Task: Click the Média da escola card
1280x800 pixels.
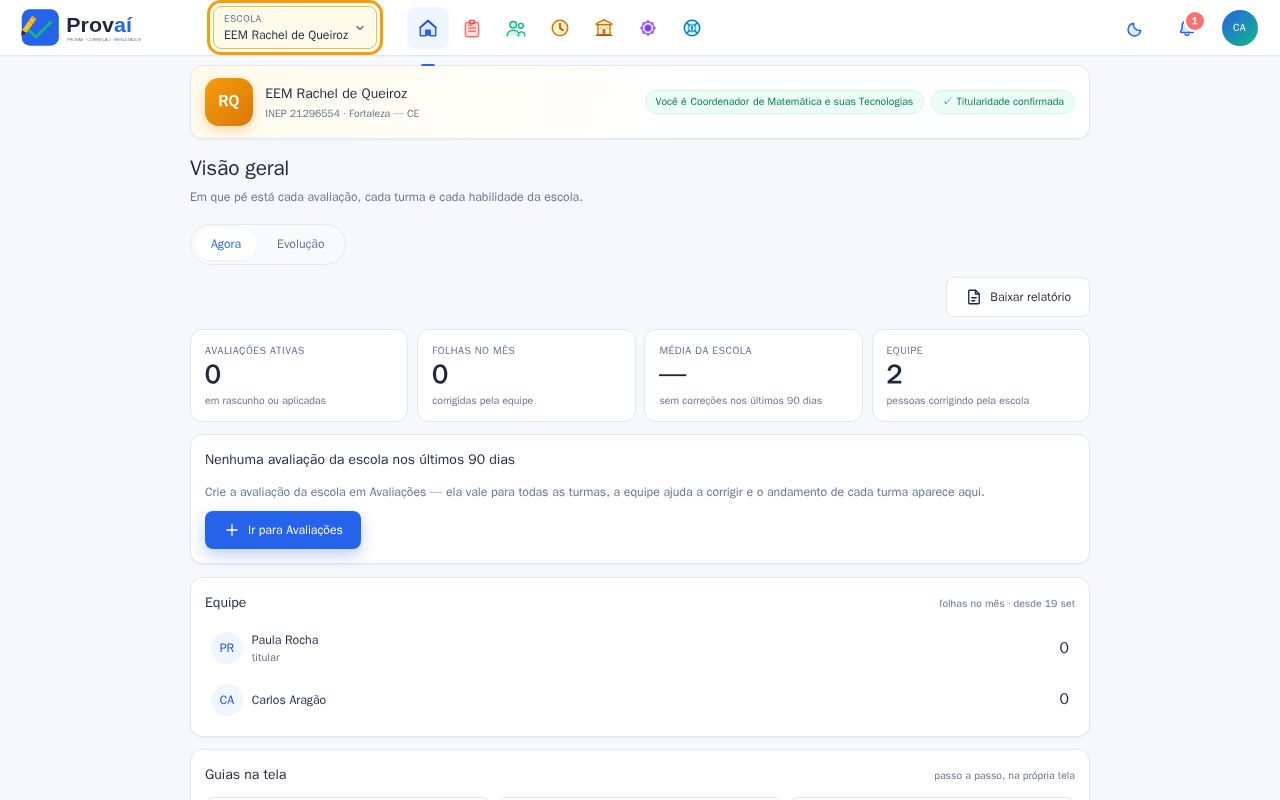Action: click(x=753, y=376)
